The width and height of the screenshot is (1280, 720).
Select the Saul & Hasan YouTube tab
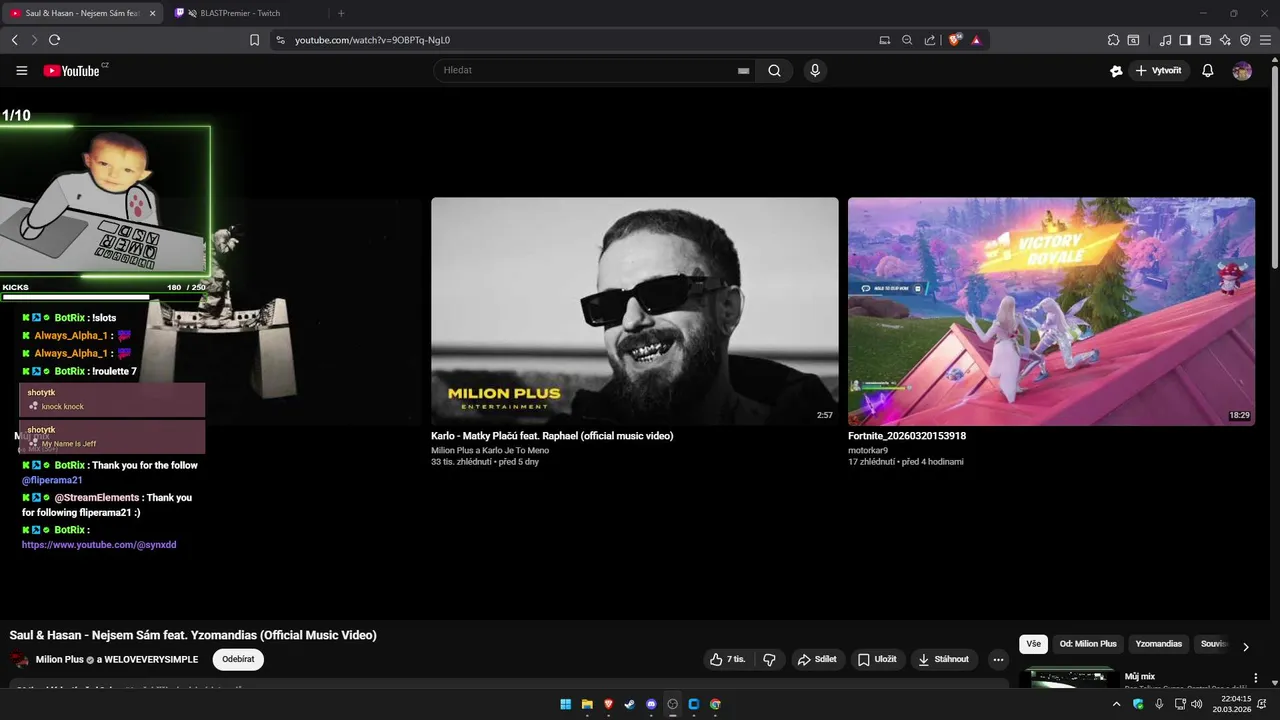[82, 13]
